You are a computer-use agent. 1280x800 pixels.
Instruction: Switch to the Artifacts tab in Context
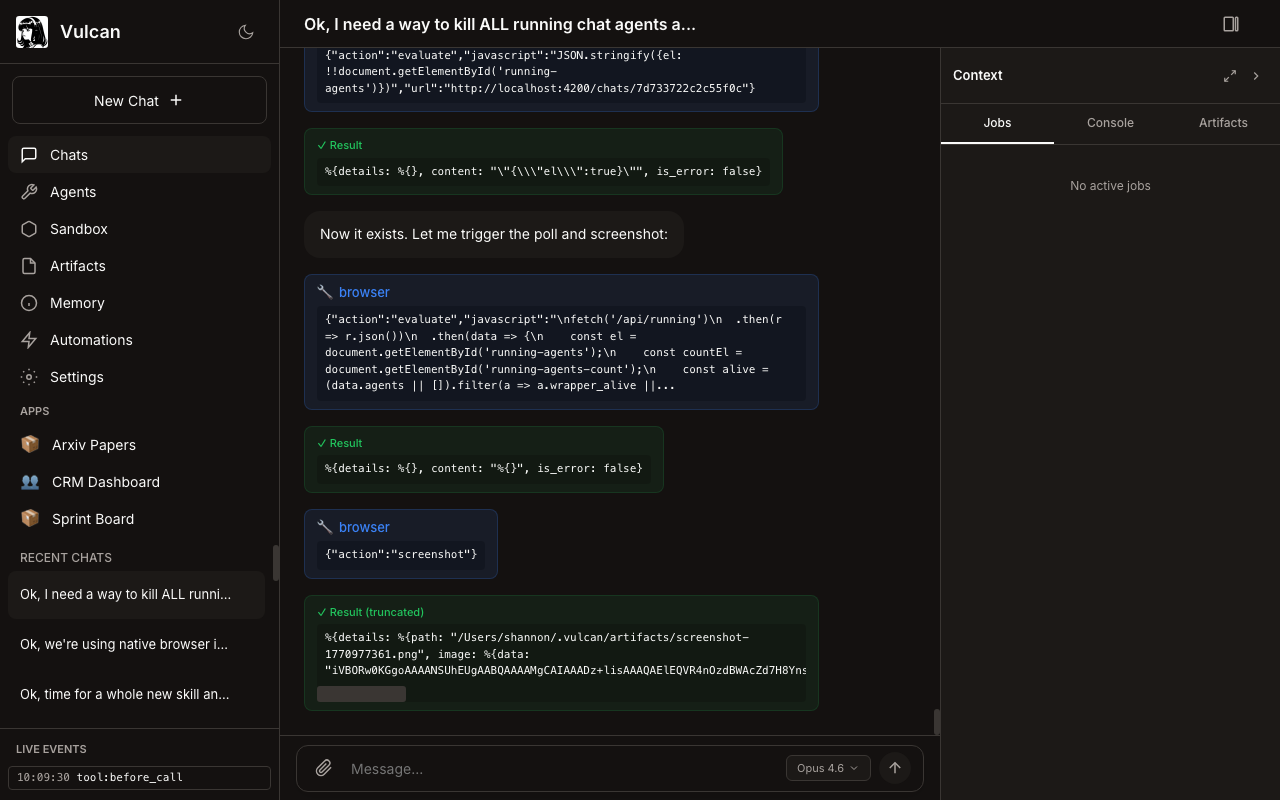tap(1223, 123)
